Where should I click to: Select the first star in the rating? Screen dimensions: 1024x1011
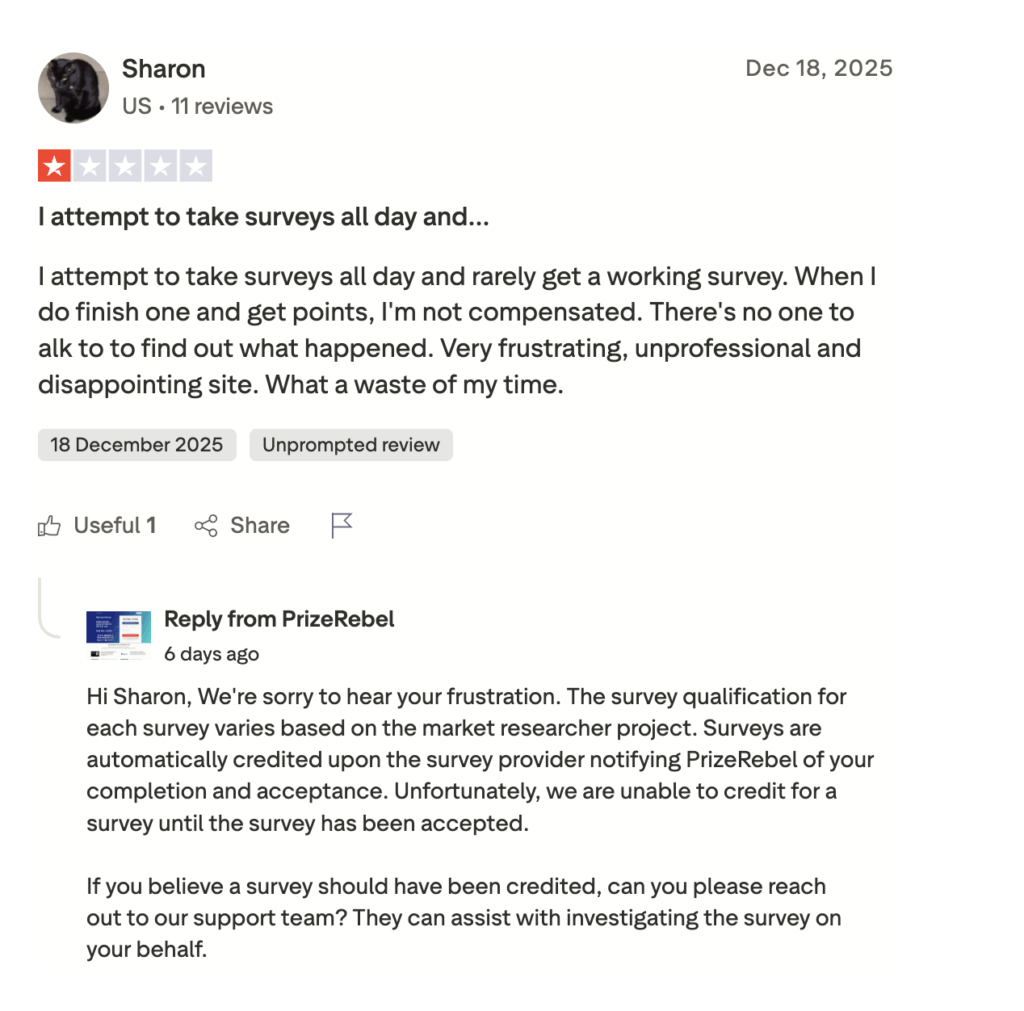point(52,165)
